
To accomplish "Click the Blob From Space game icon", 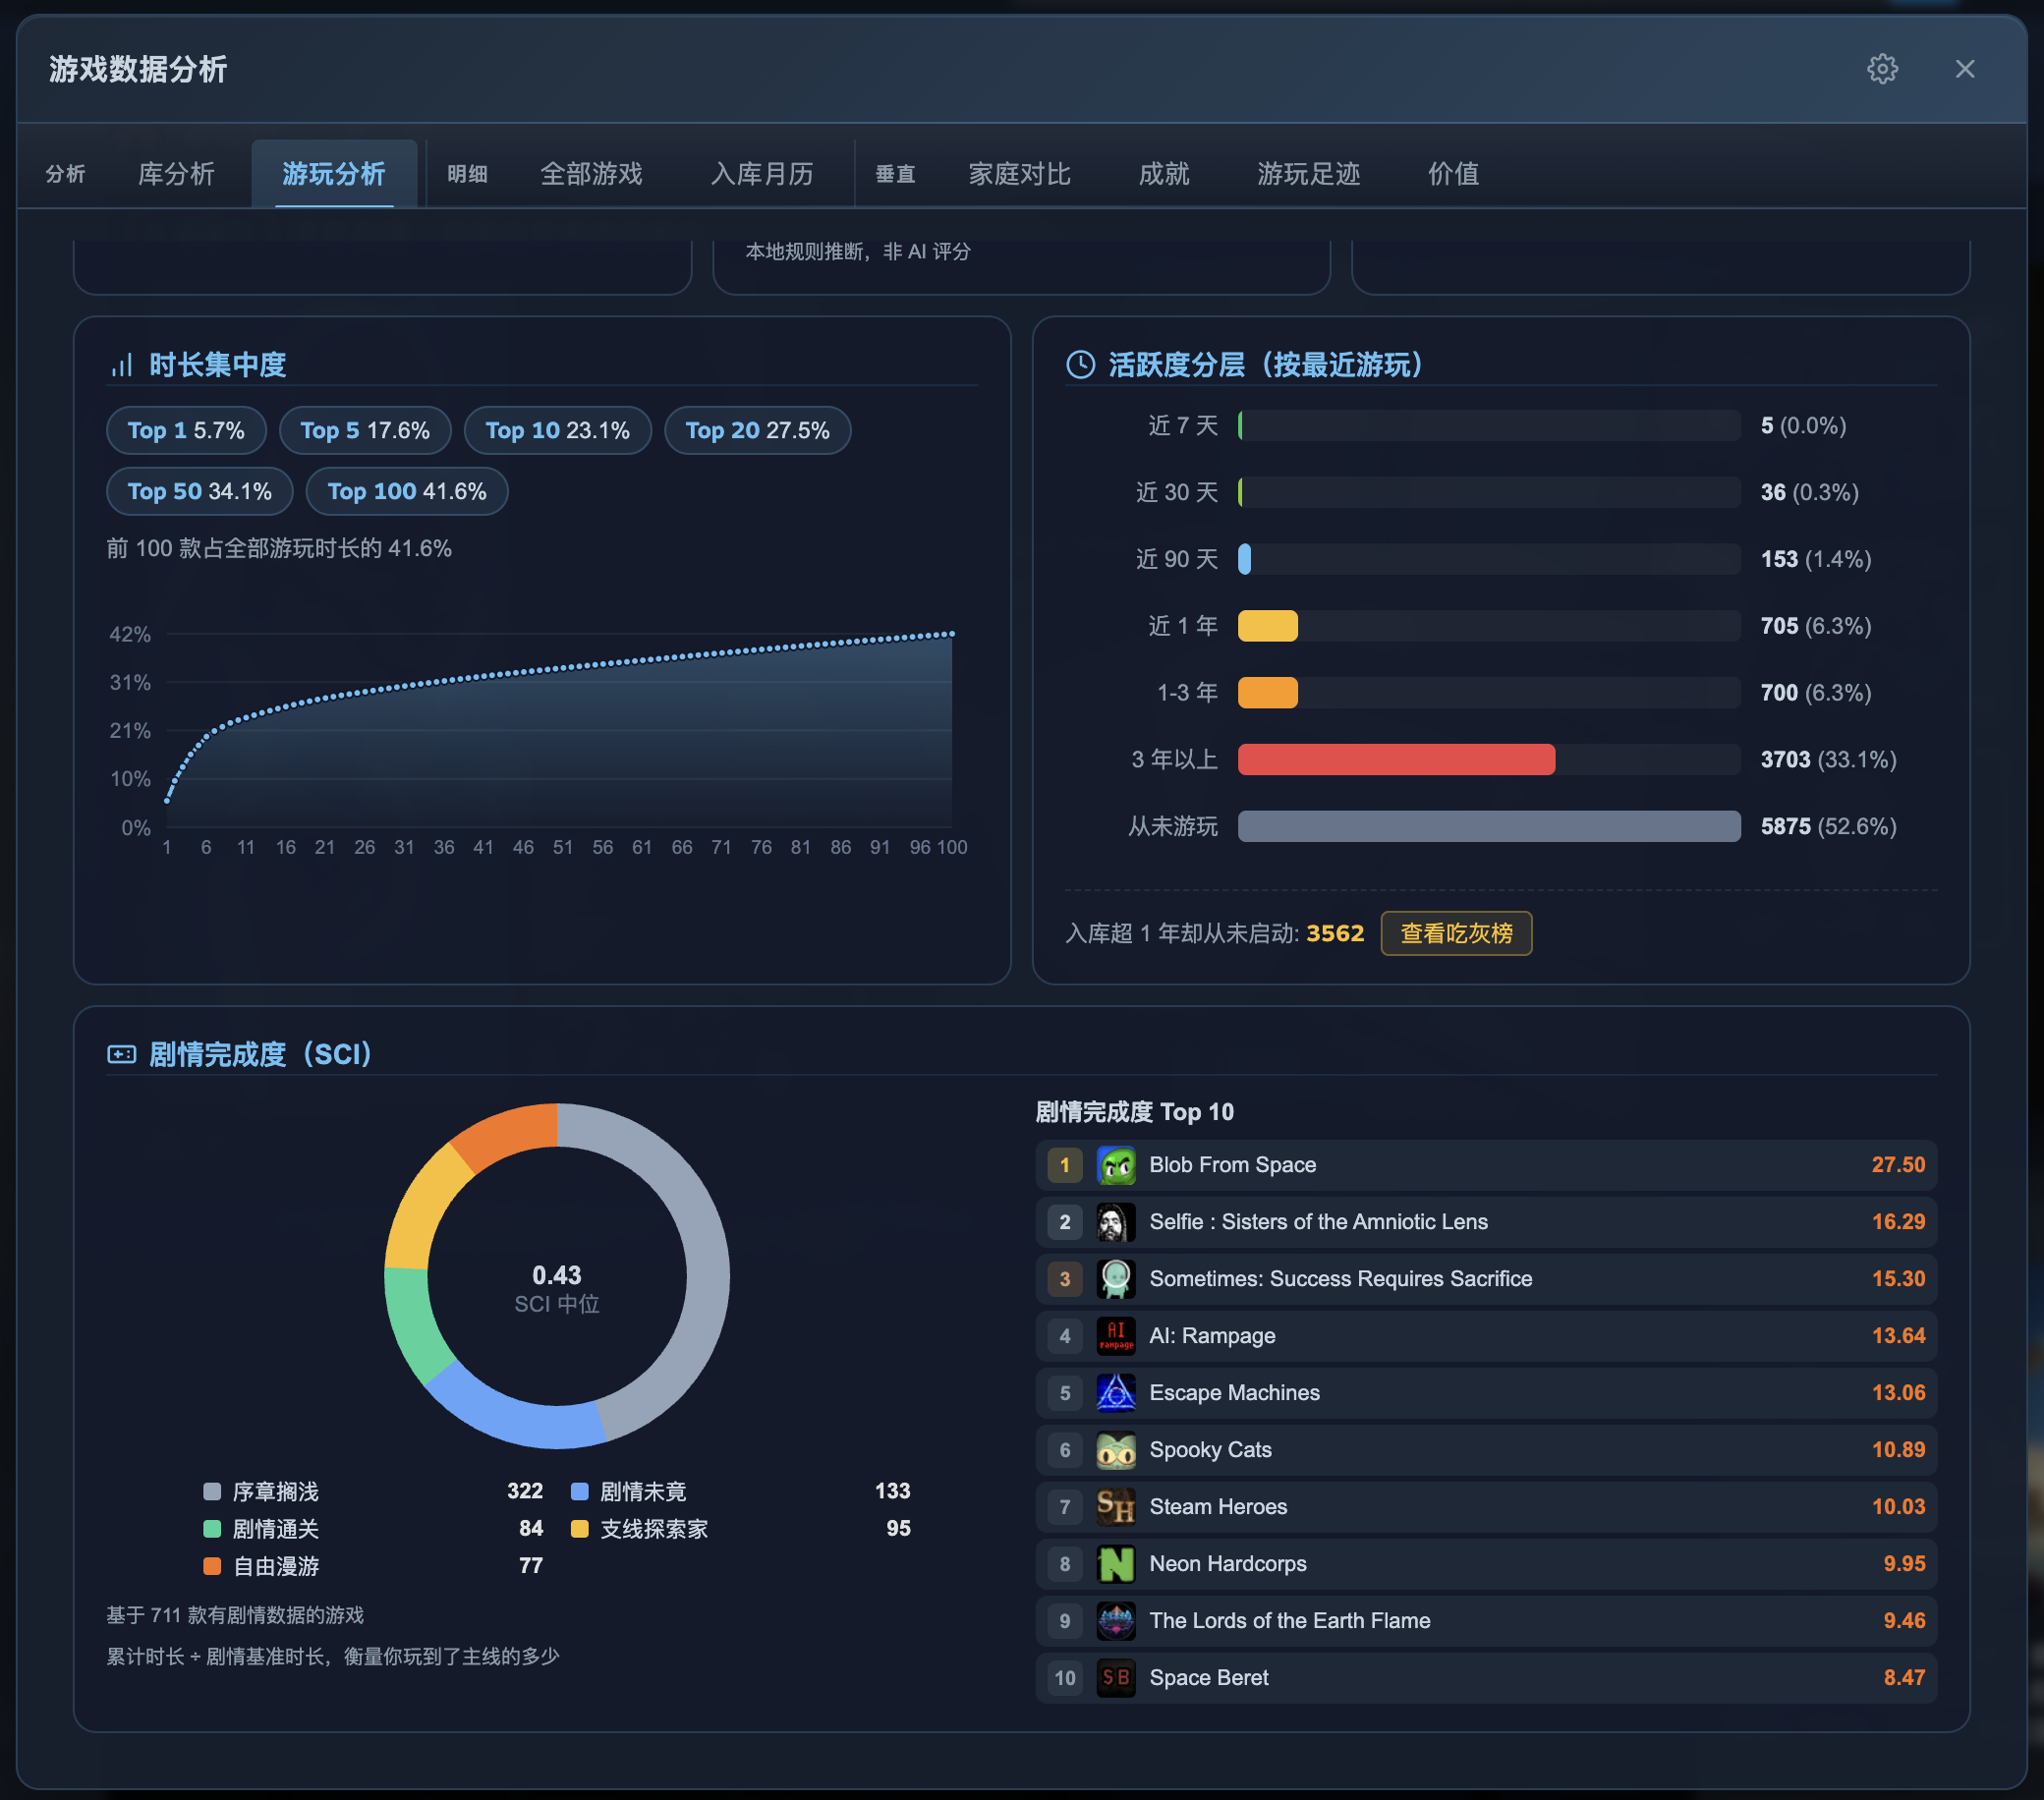I will pyautogui.click(x=1115, y=1165).
